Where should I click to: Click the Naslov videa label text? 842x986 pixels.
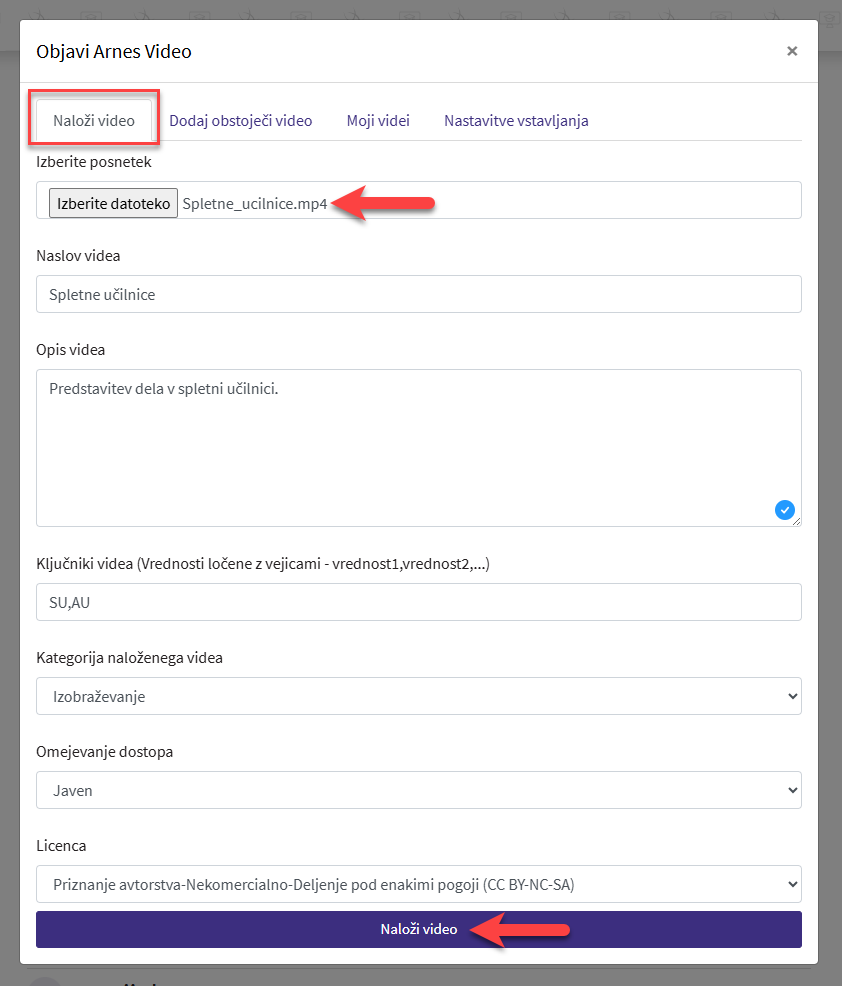point(78,255)
